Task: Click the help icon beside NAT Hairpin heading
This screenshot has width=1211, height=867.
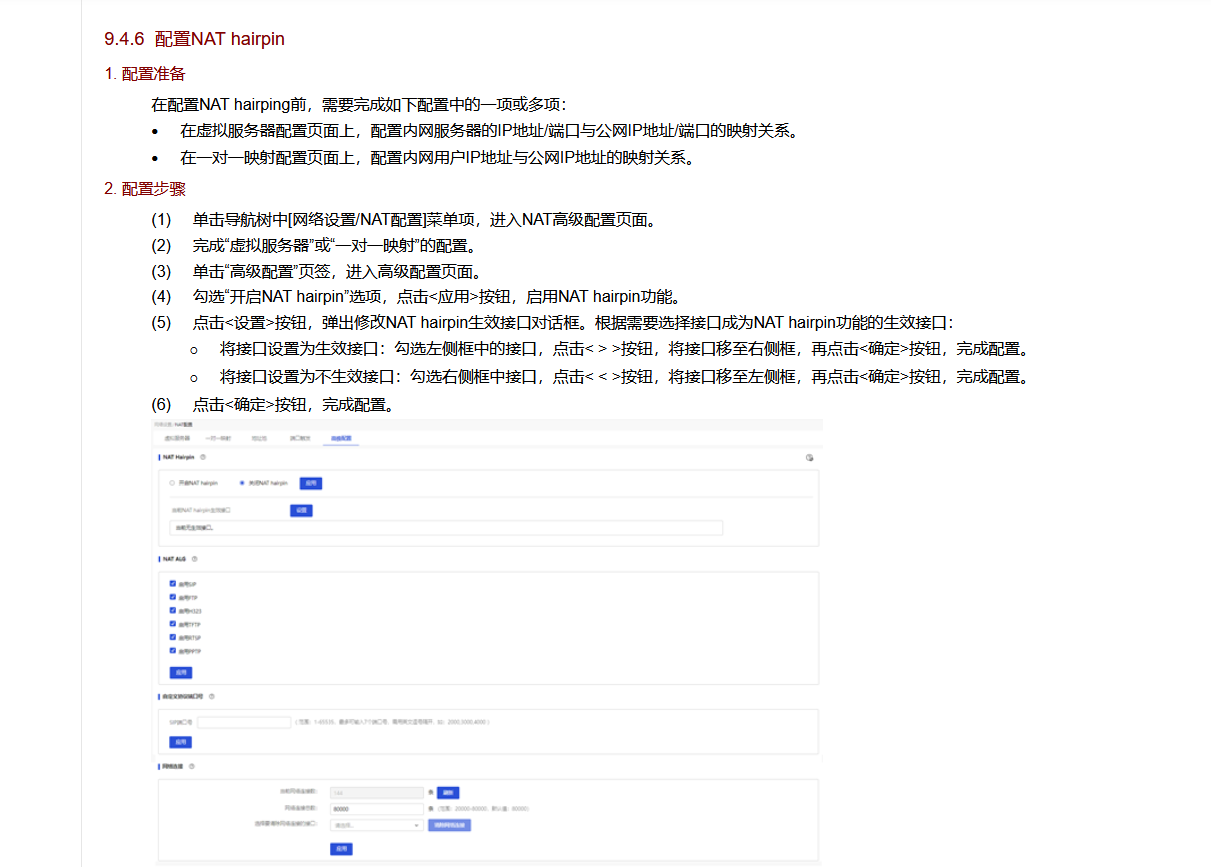Action: click(x=203, y=457)
